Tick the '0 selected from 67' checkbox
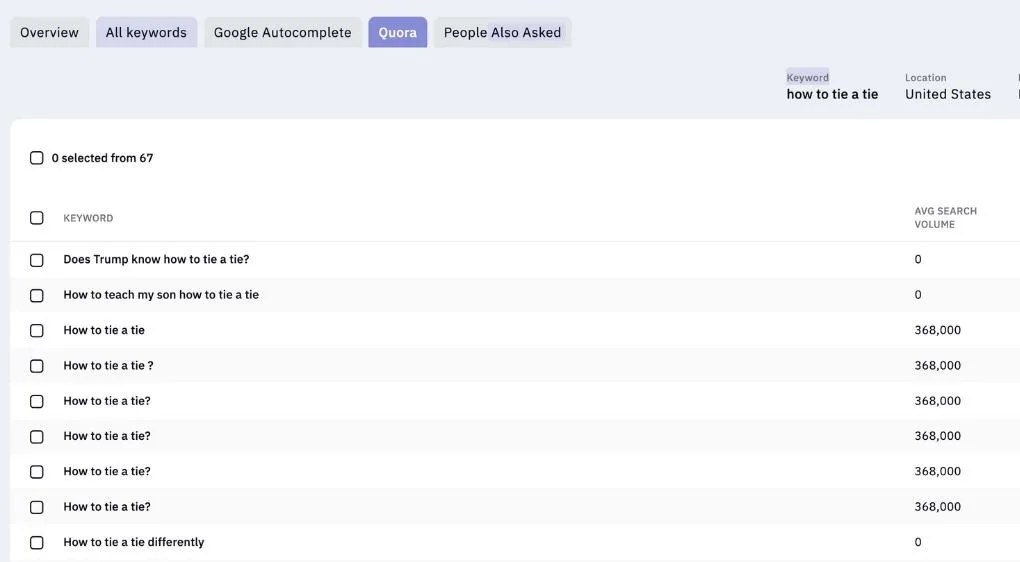Viewport: 1020px width, 562px height. pos(36,158)
